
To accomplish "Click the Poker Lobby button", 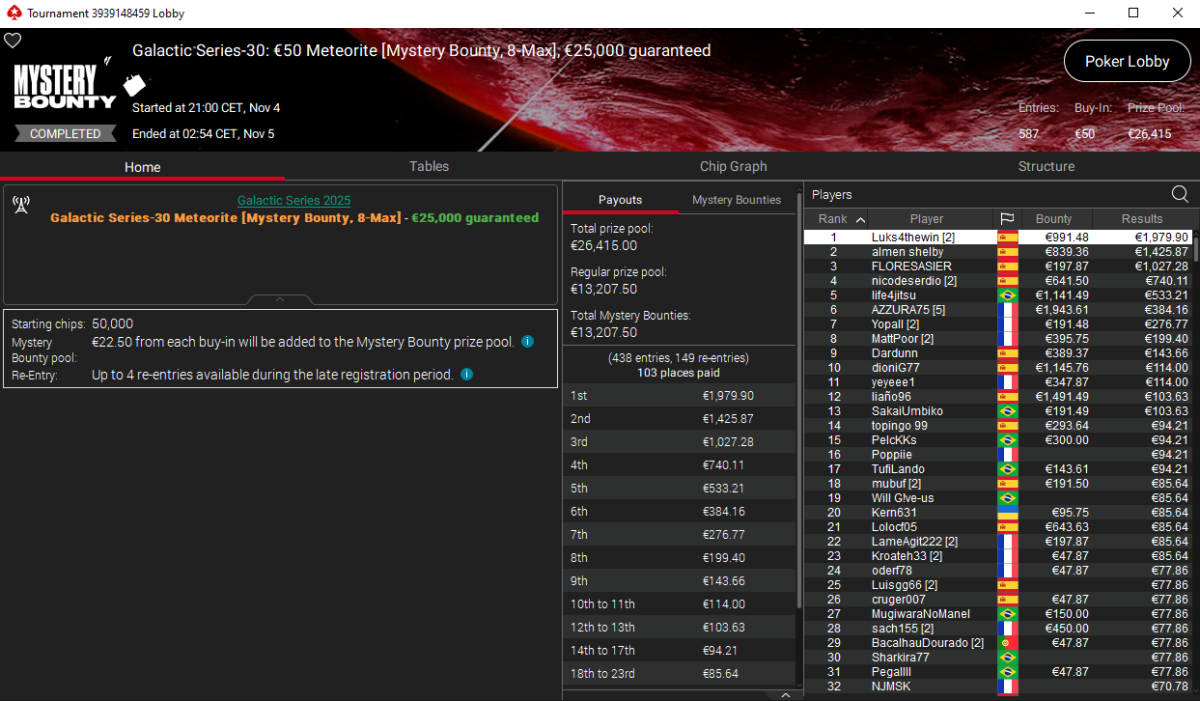I will pos(1127,61).
